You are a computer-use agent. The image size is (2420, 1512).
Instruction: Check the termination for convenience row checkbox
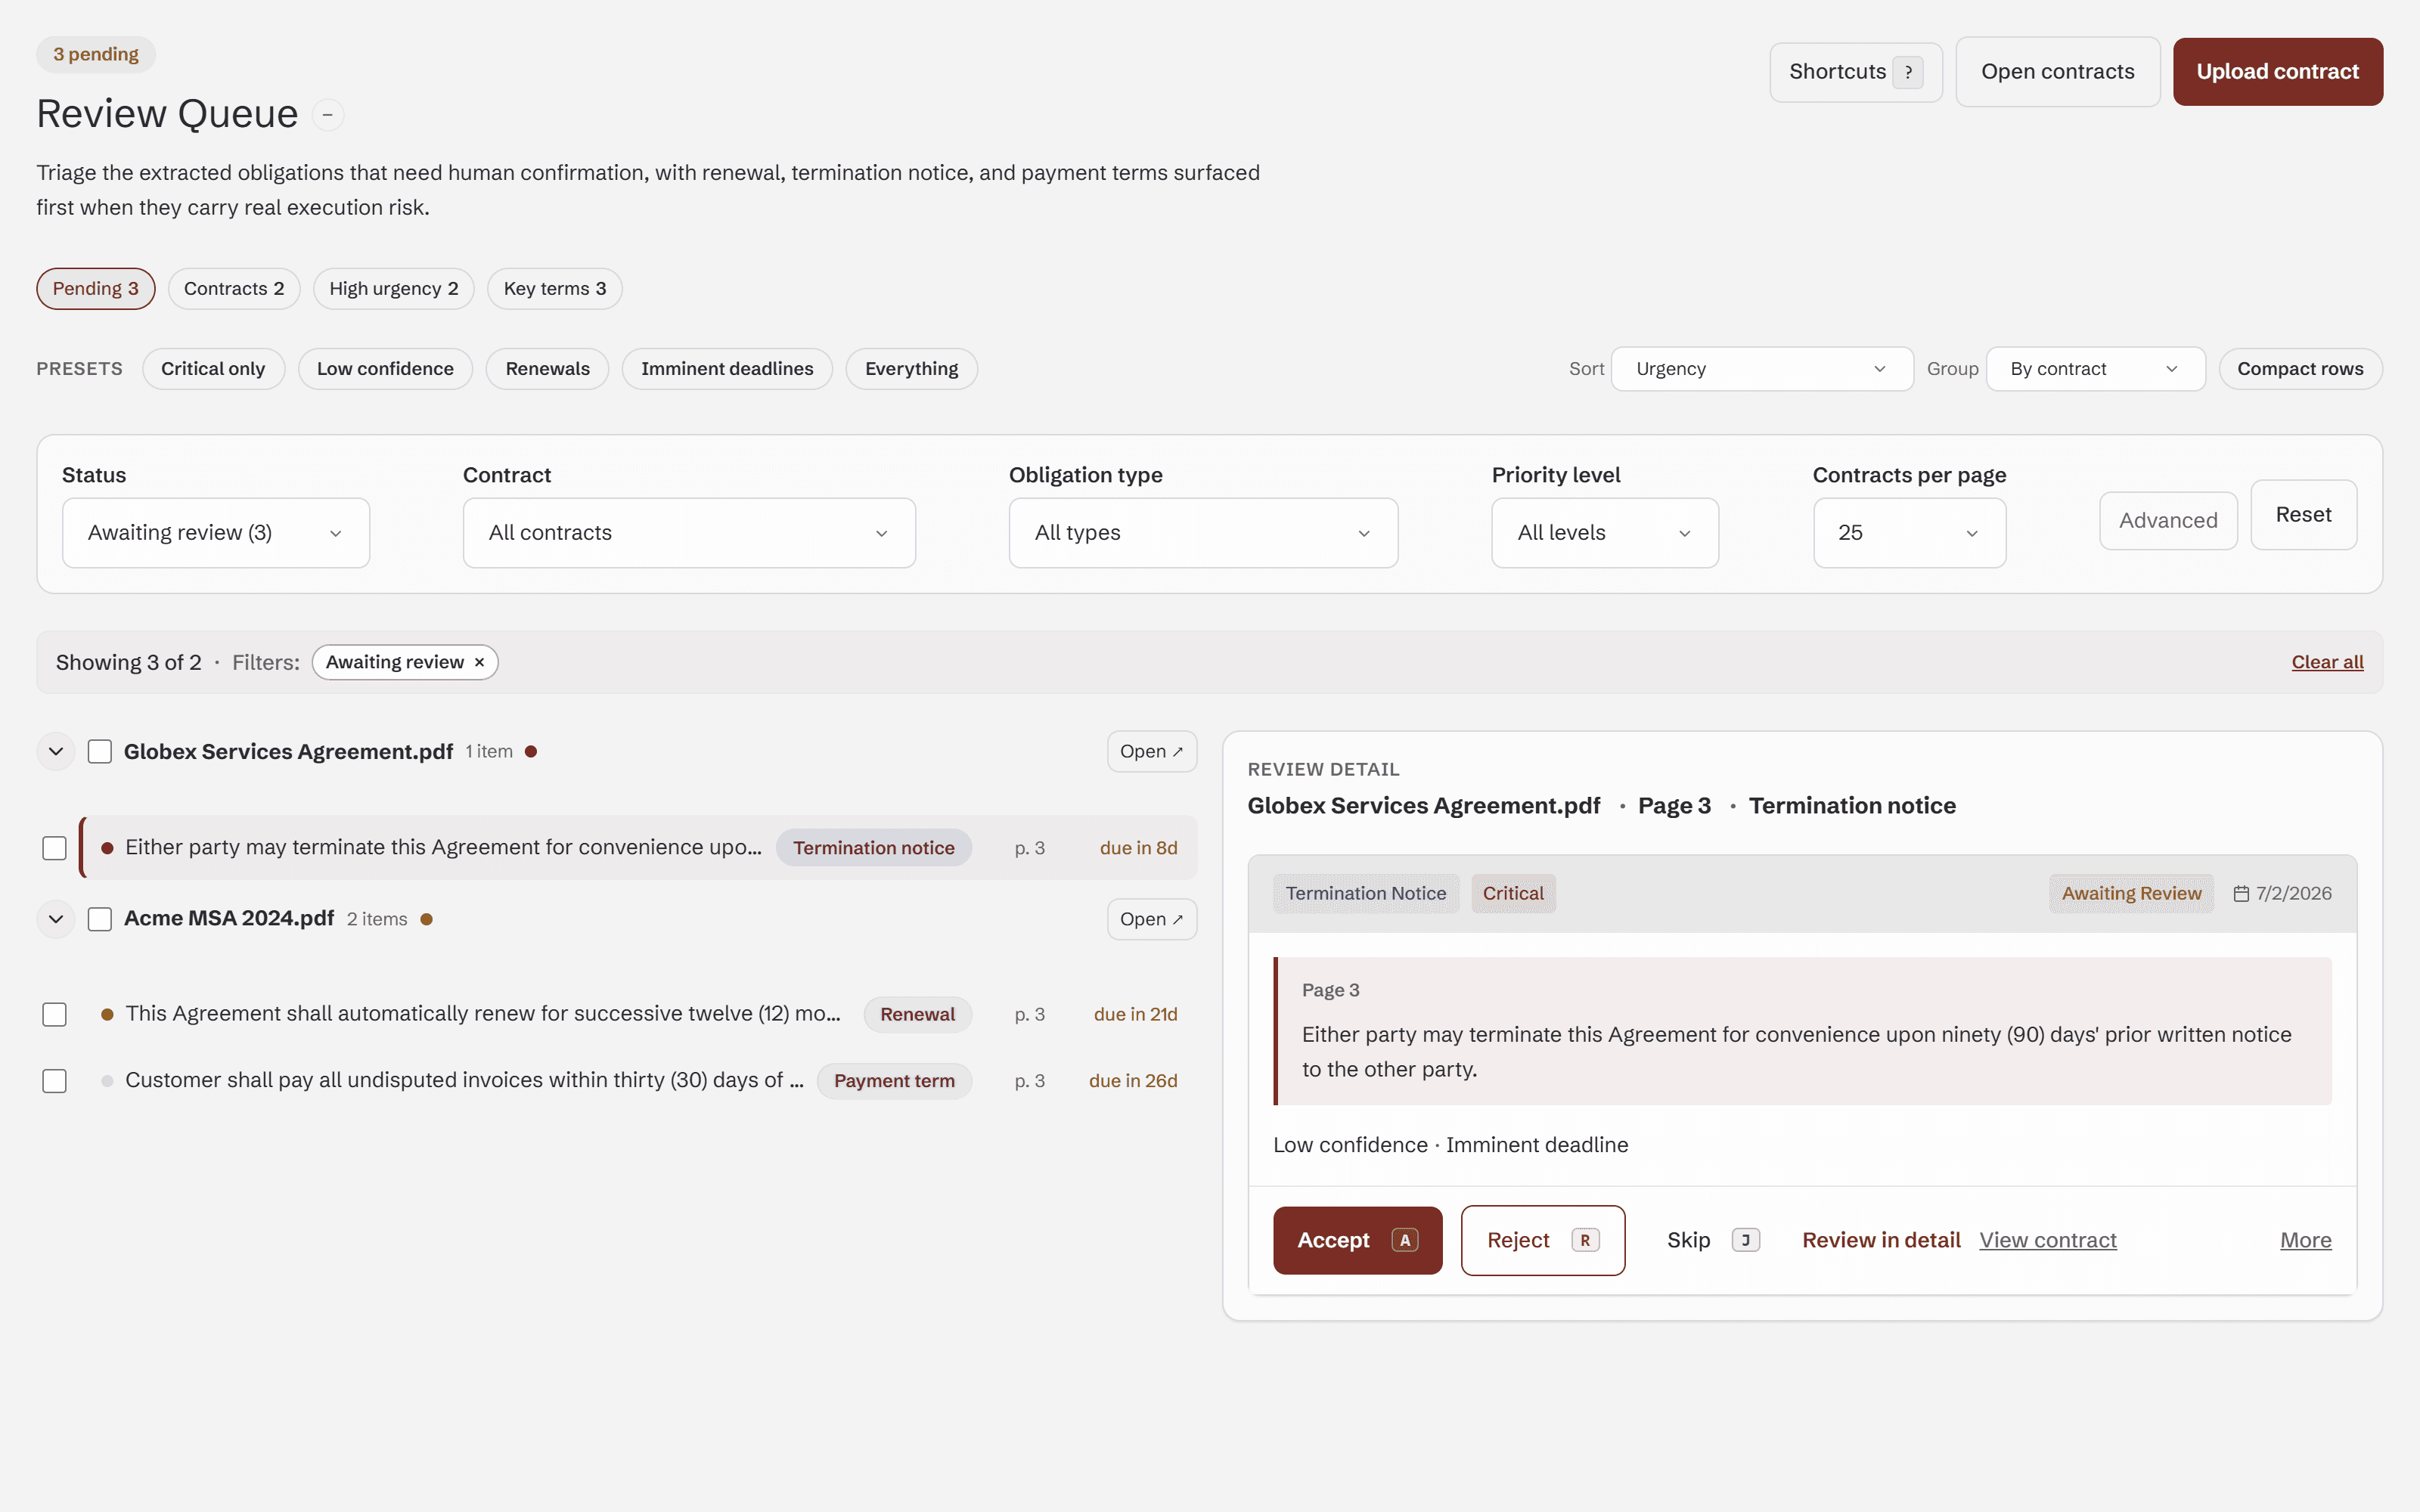click(x=55, y=848)
